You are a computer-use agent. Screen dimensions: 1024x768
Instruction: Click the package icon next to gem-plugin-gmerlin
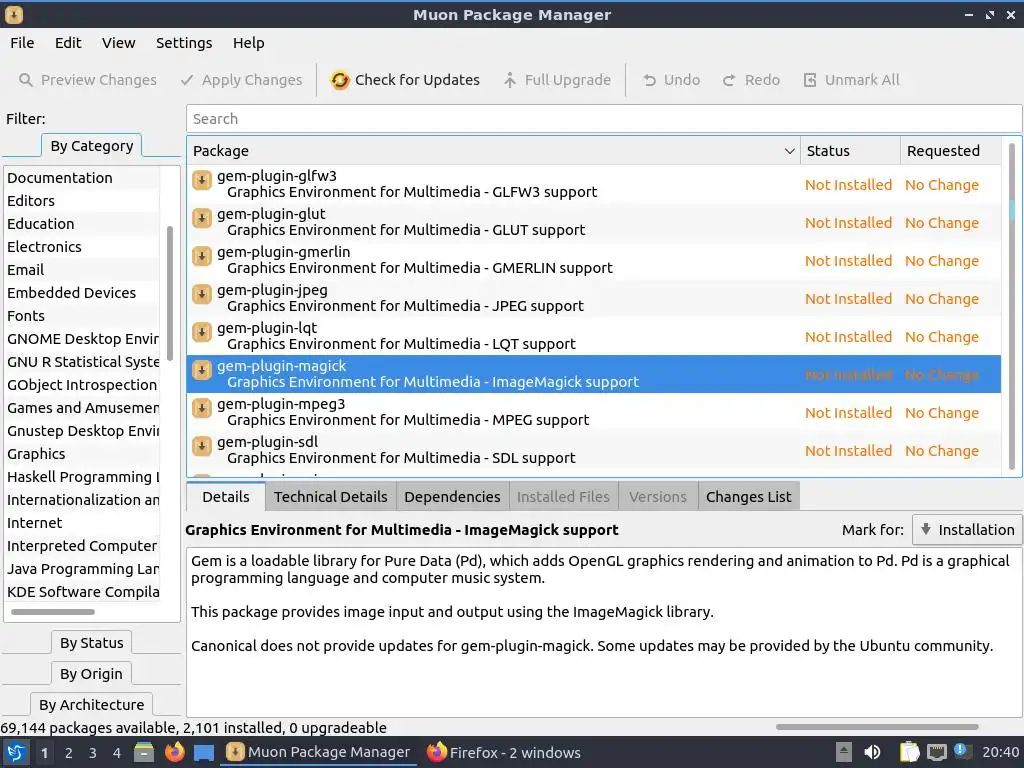tap(202, 255)
